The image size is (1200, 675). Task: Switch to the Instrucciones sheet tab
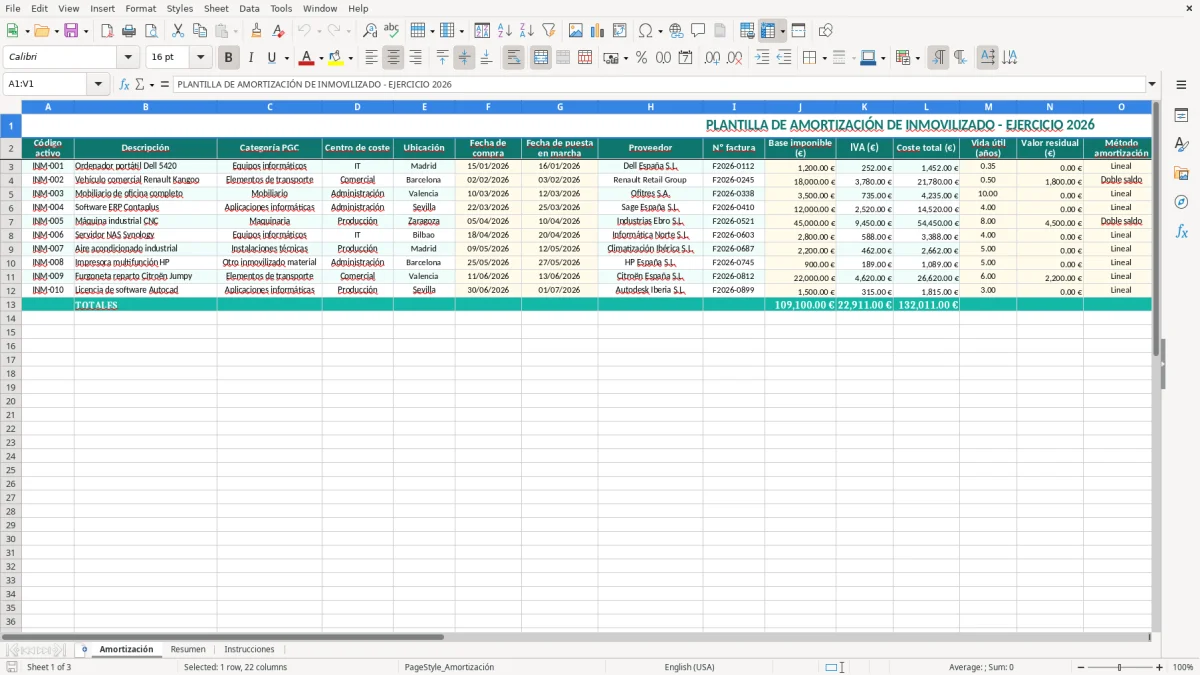point(249,649)
